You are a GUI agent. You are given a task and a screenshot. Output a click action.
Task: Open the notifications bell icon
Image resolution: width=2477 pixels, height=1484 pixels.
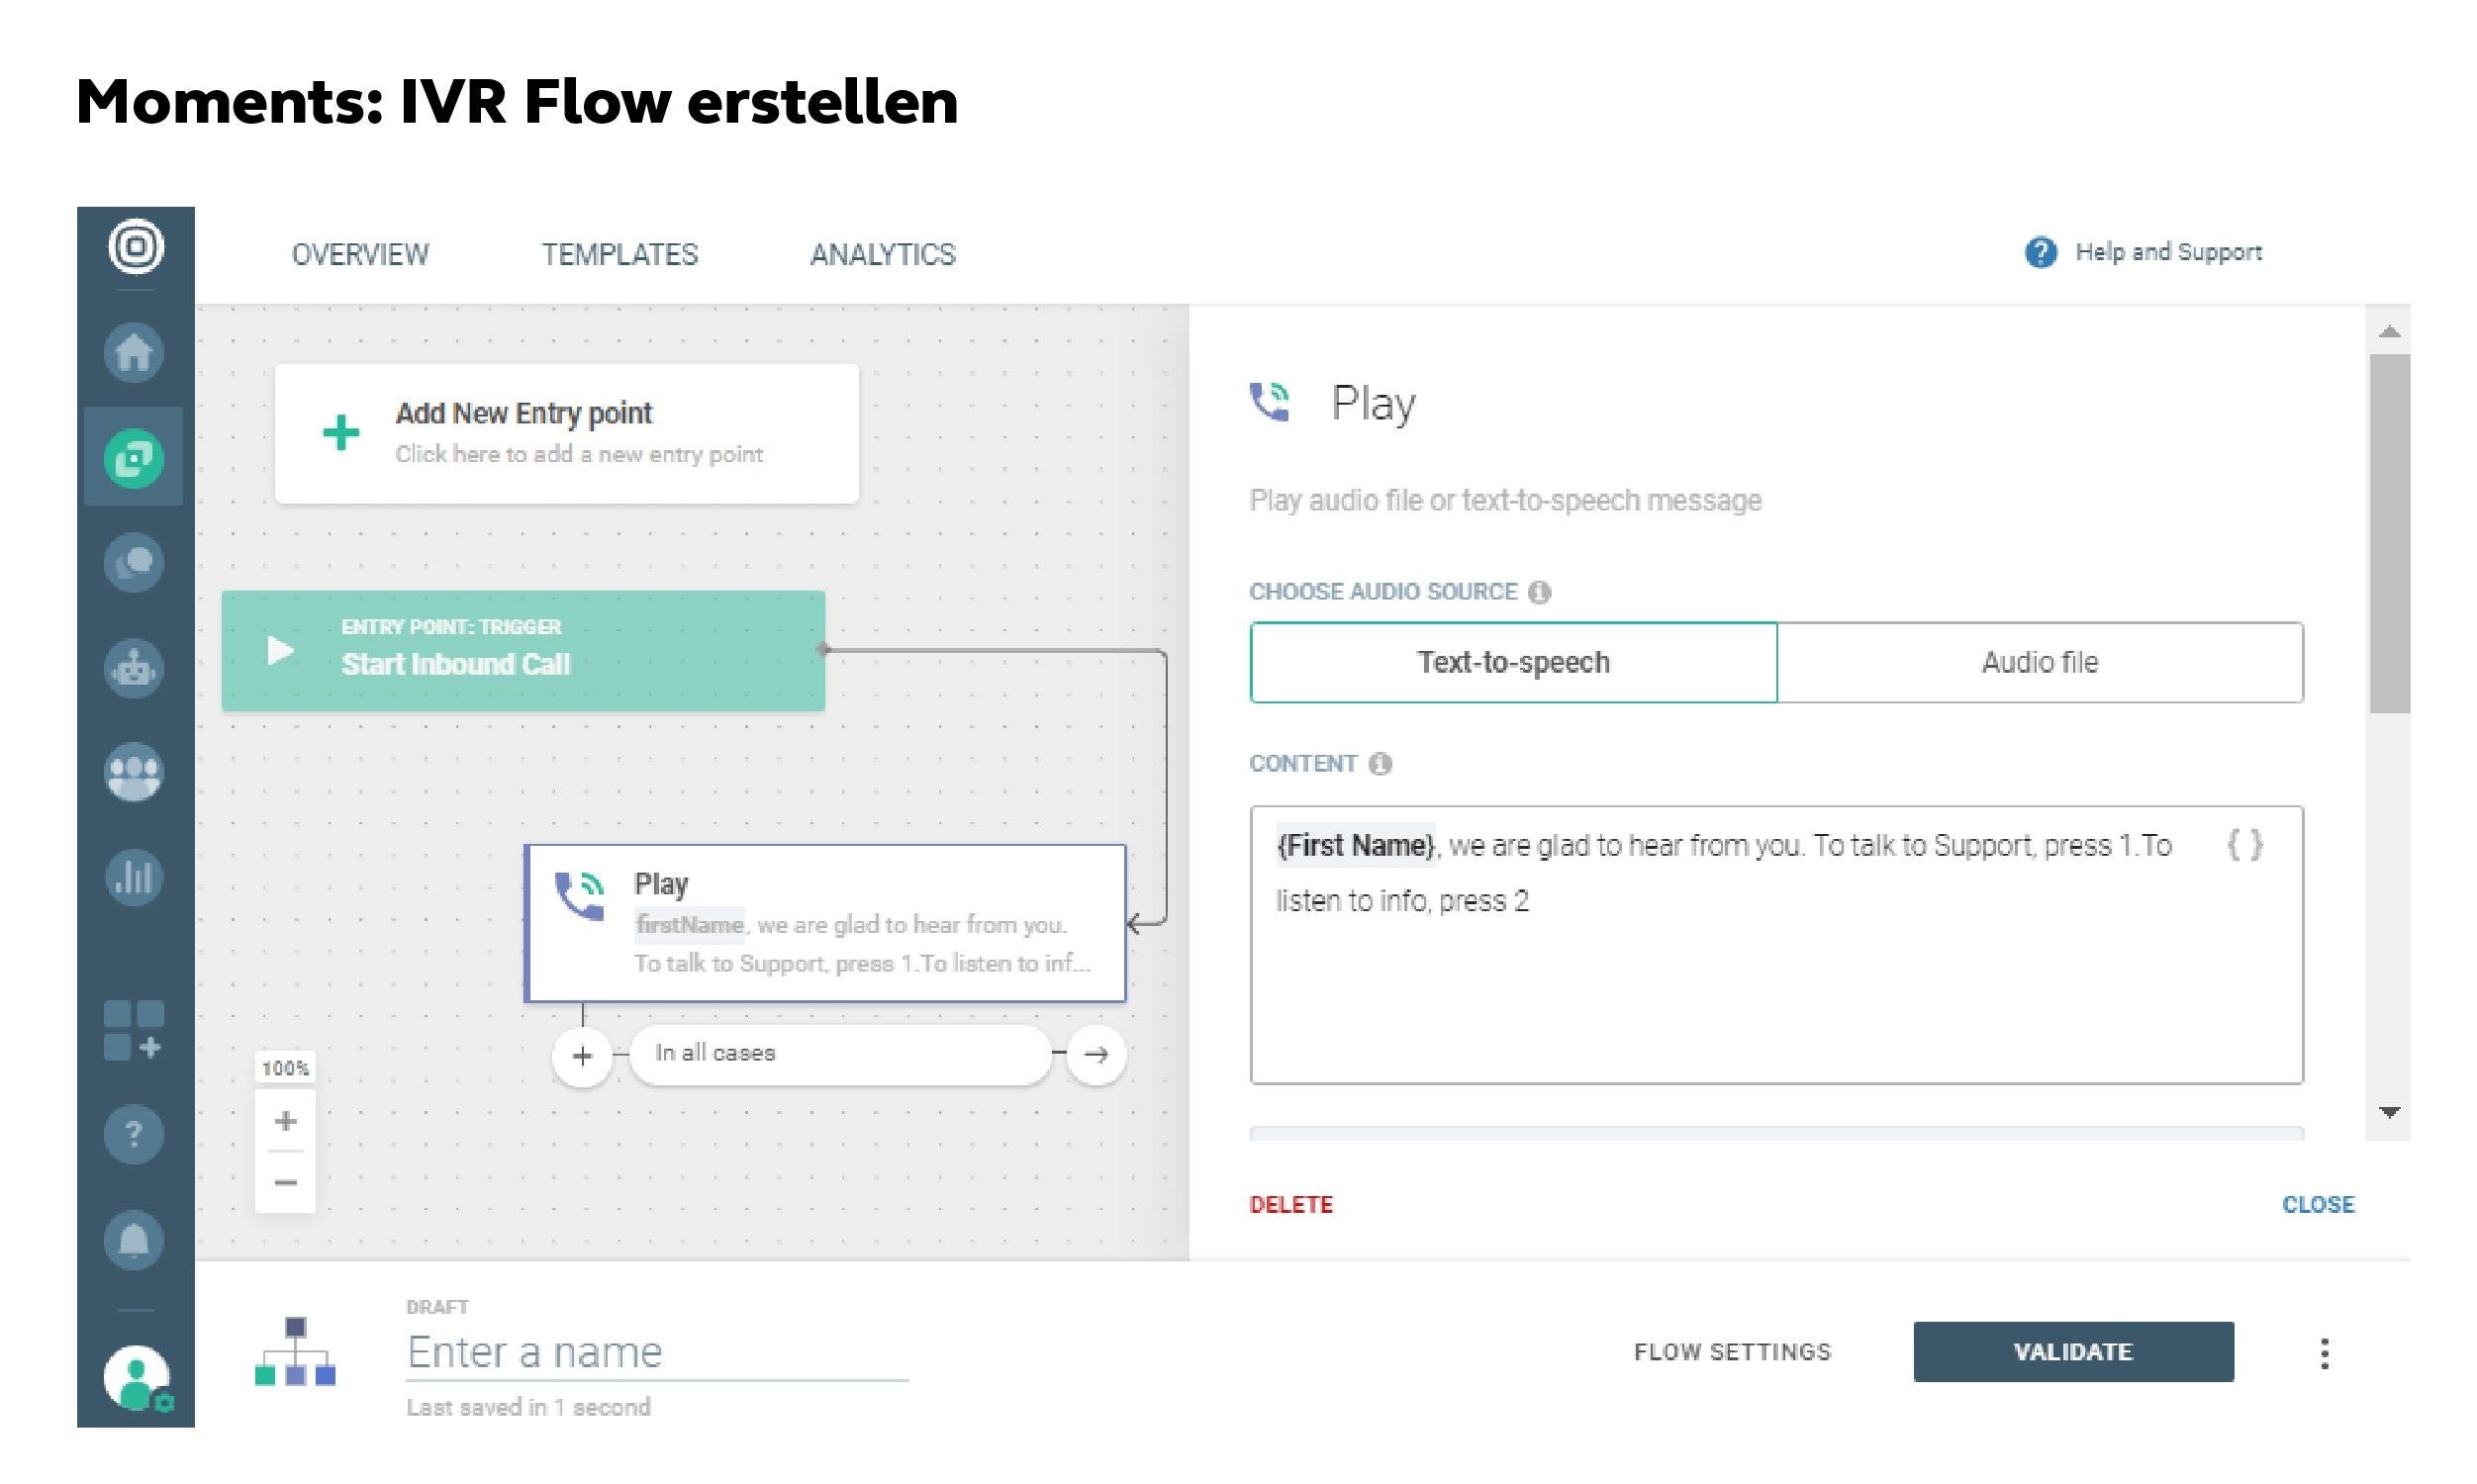pyautogui.click(x=134, y=1240)
